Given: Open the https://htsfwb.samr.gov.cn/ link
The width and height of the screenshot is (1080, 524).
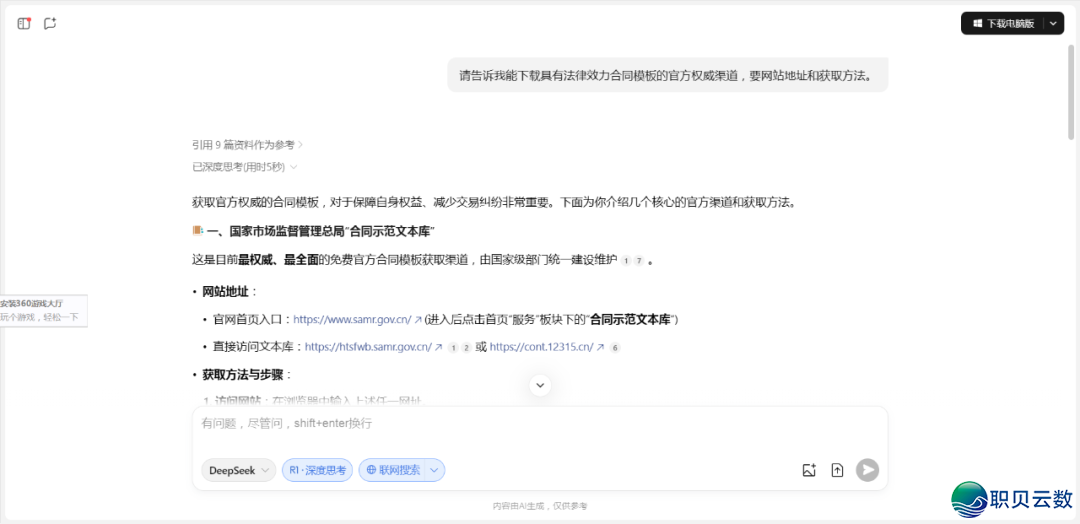Looking at the screenshot, I should coord(368,348).
